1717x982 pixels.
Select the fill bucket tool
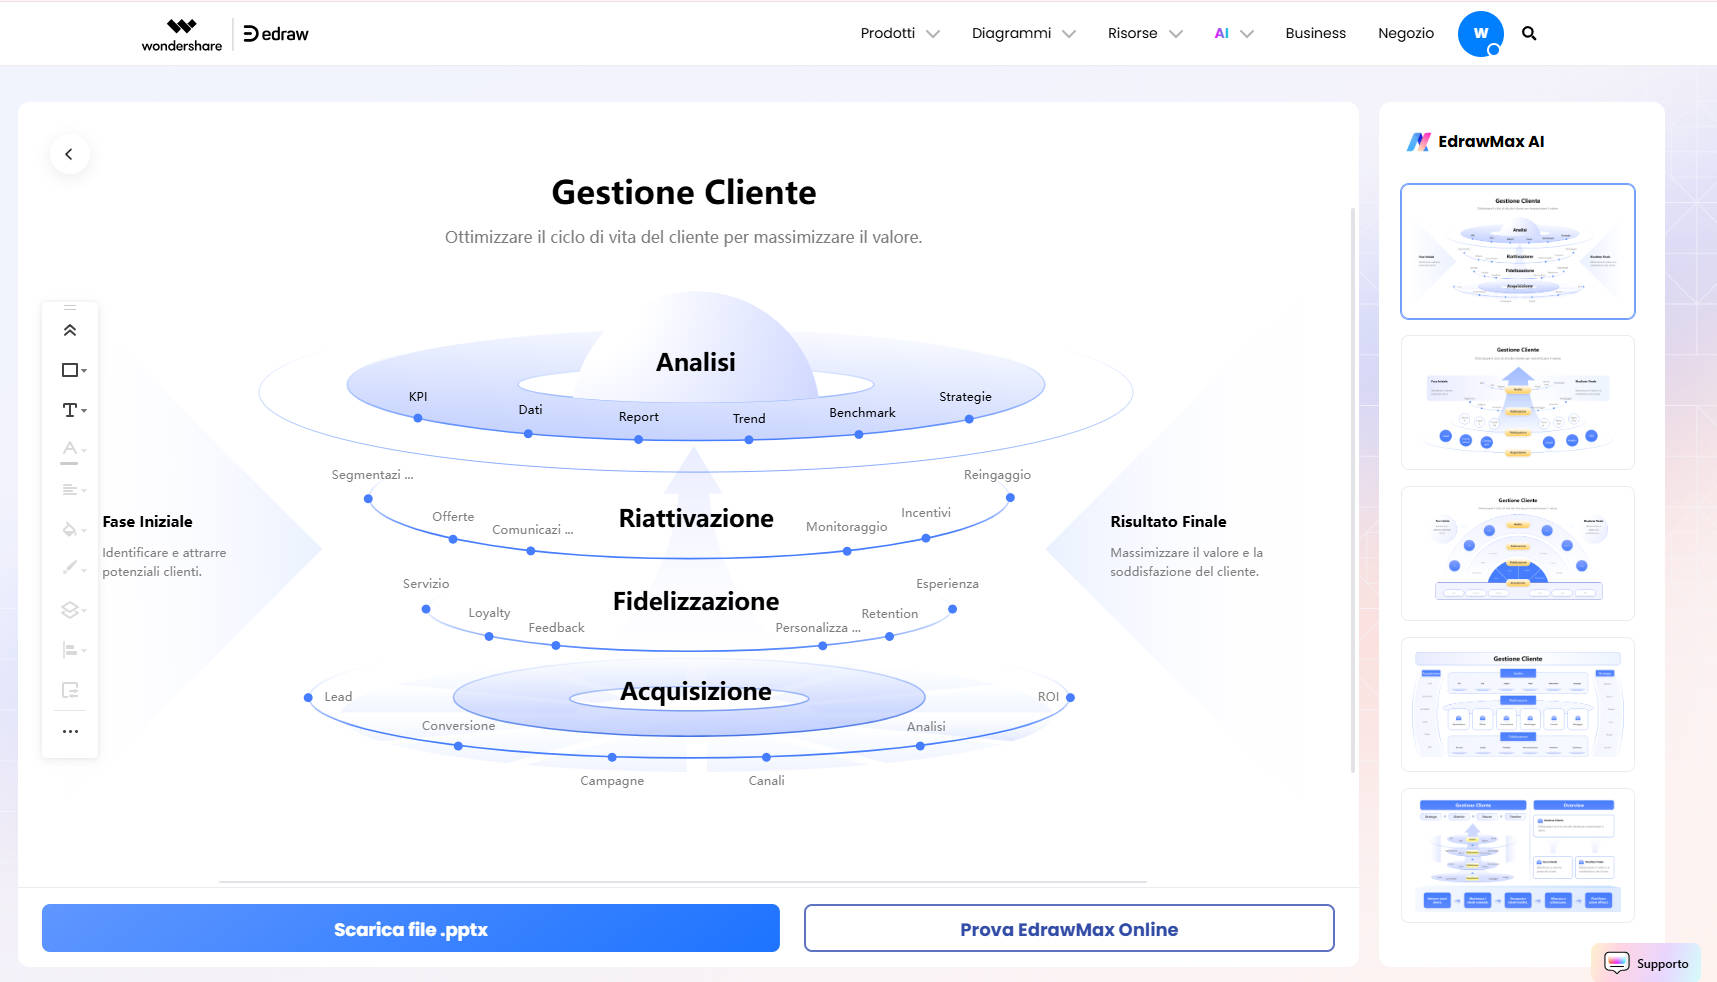pos(74,530)
